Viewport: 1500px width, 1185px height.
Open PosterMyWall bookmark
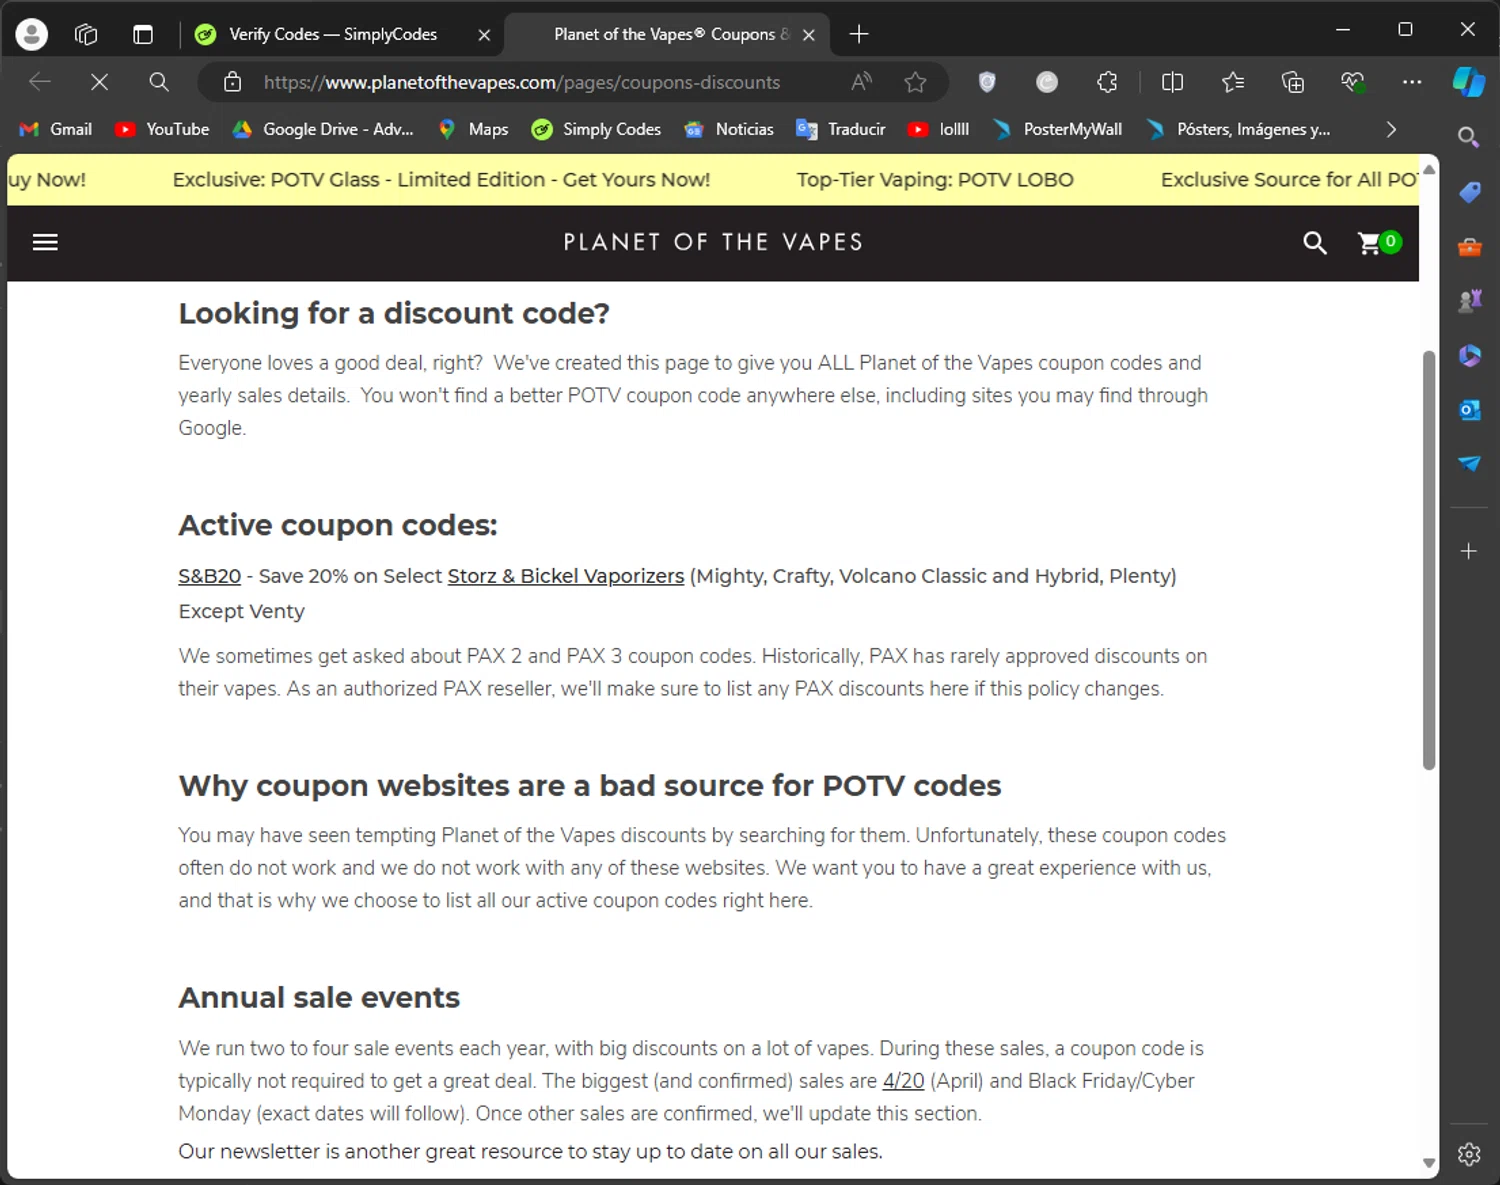1057,129
